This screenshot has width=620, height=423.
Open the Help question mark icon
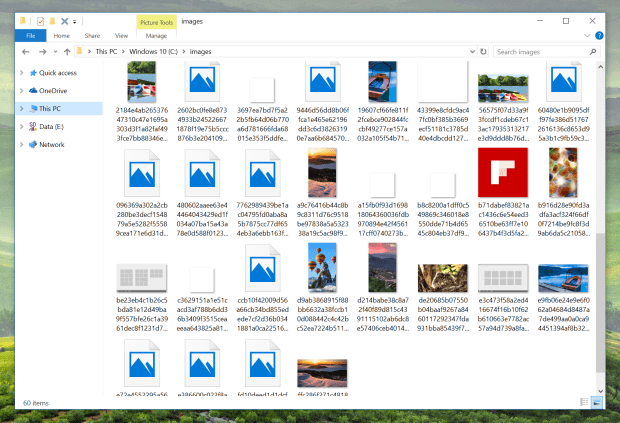coord(599,36)
